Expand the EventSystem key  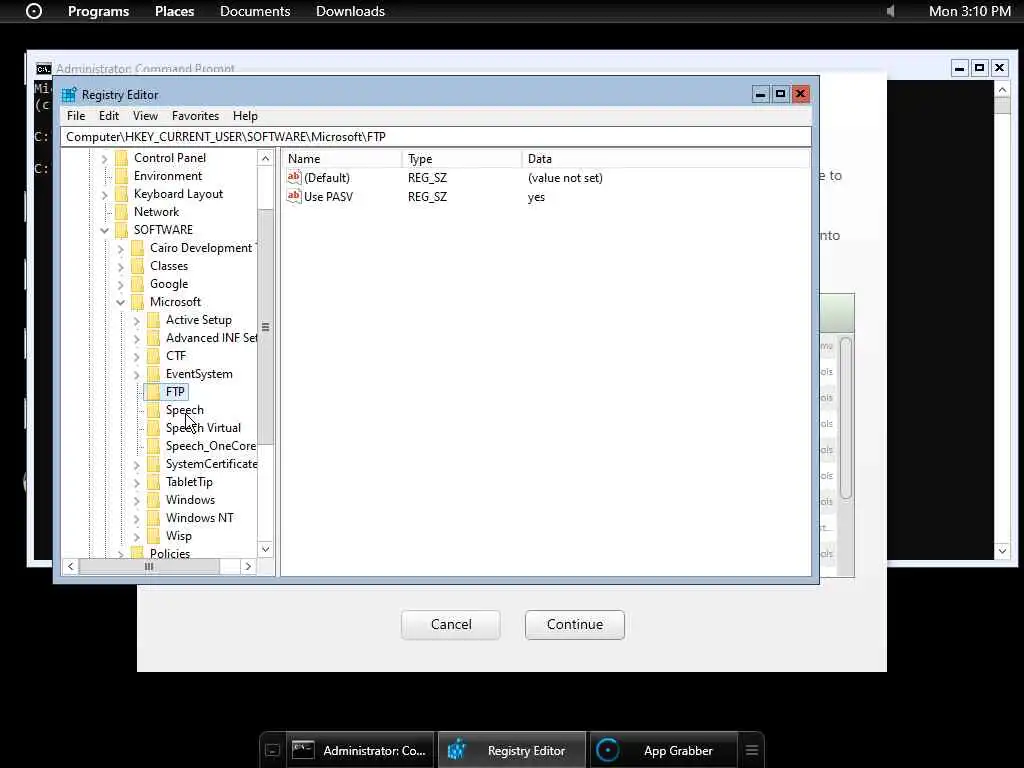click(136, 374)
